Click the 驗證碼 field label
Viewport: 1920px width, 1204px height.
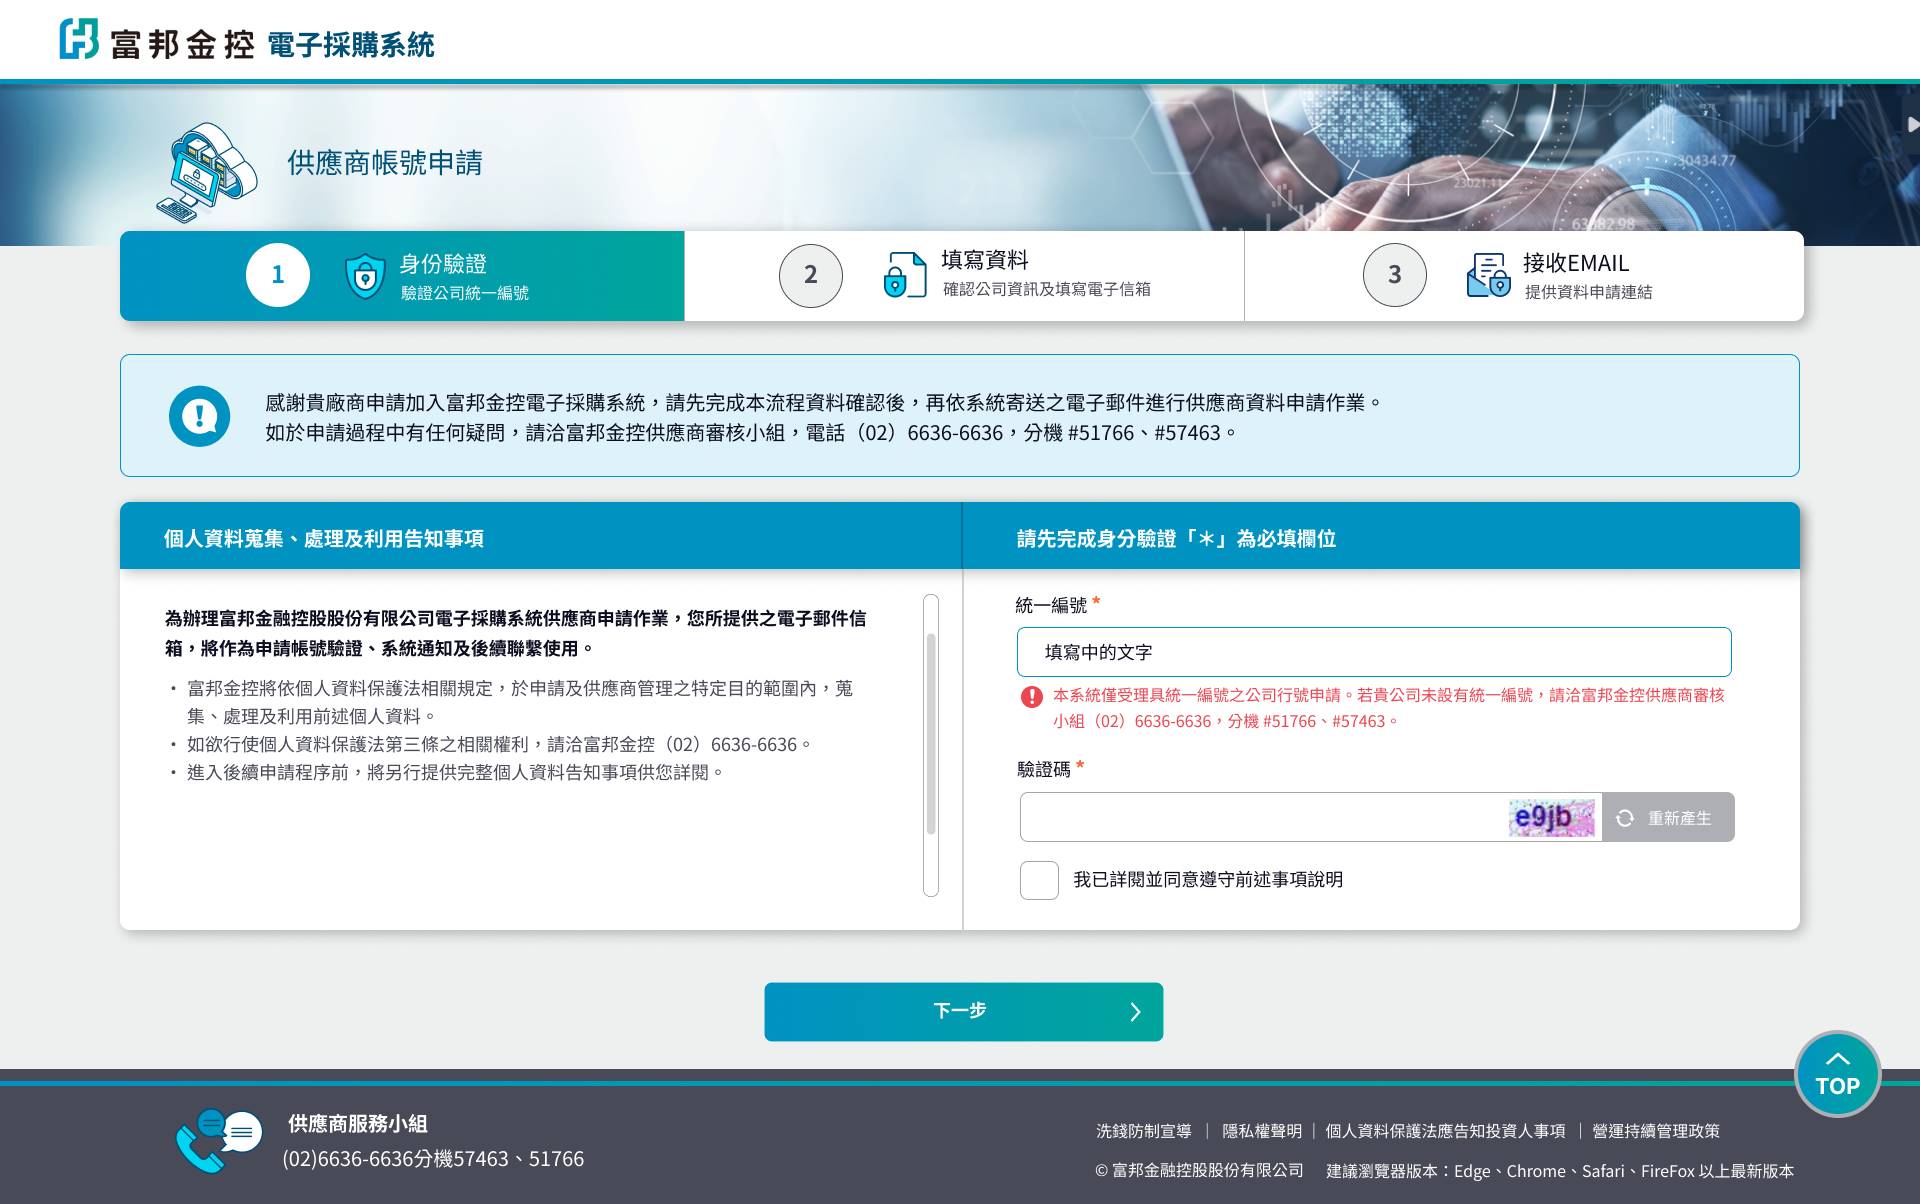[1044, 769]
